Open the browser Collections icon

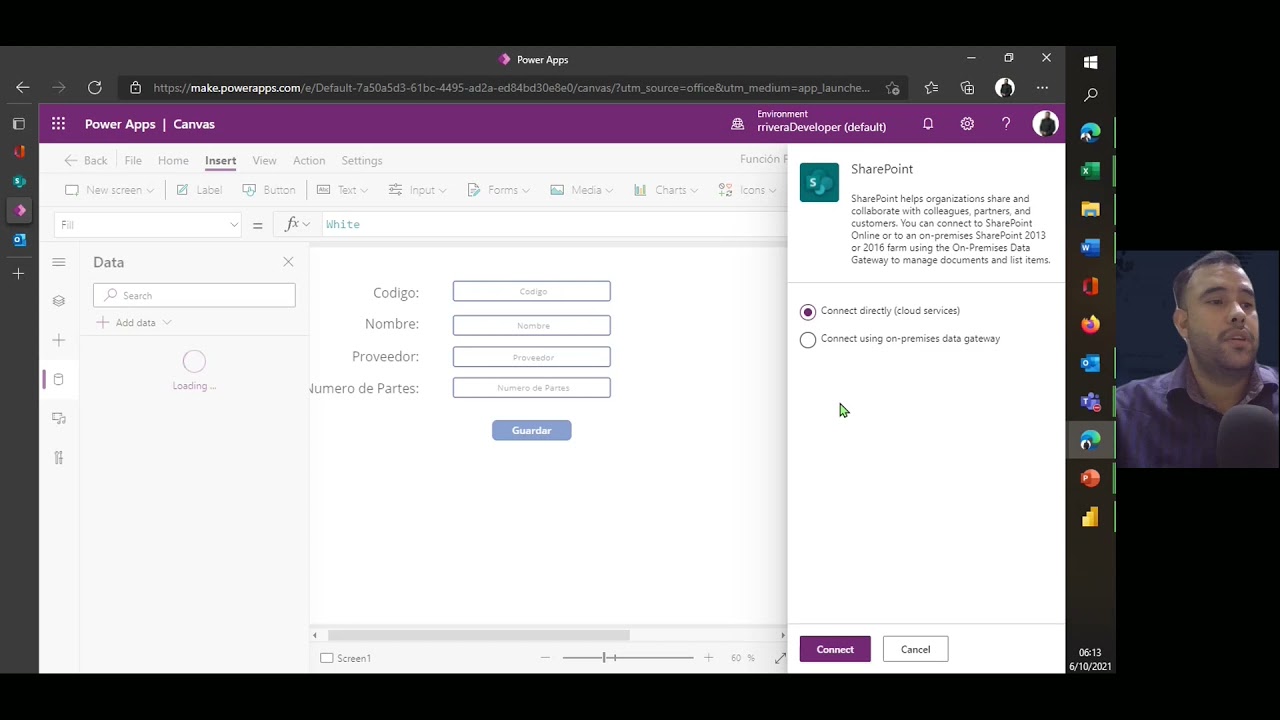(967, 88)
